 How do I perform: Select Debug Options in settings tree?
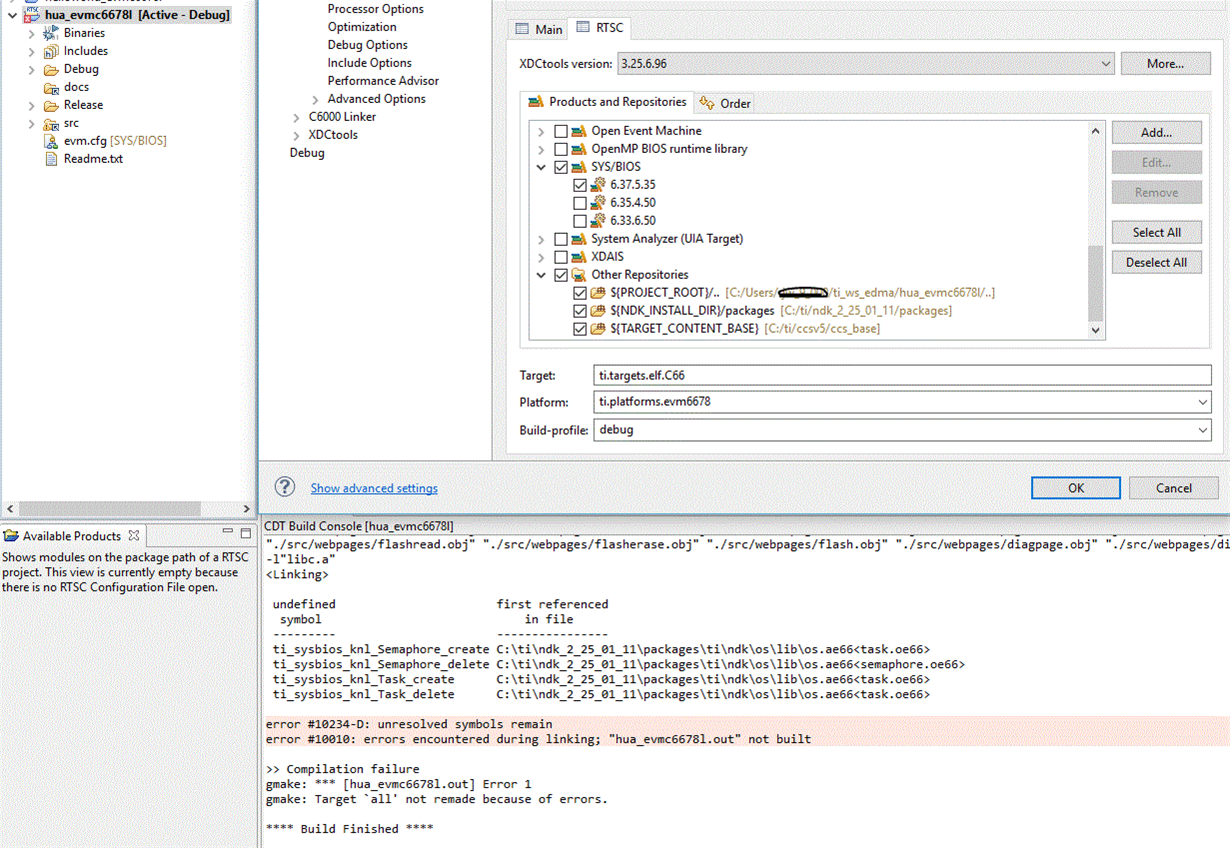(367, 45)
